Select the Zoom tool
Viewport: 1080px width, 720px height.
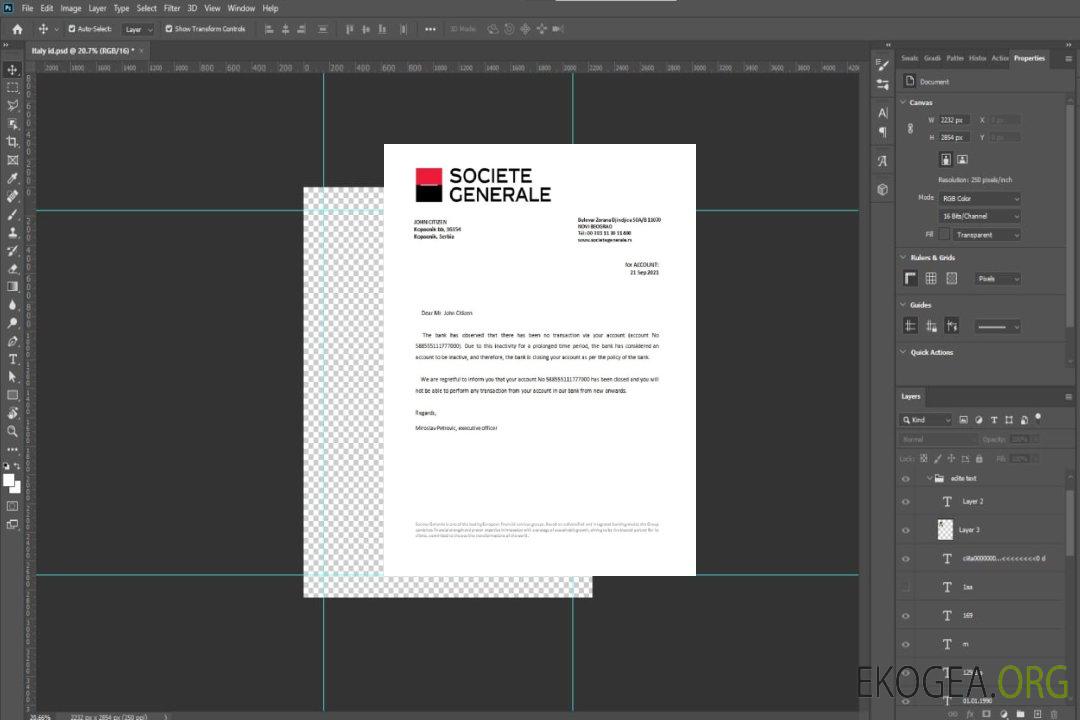pos(12,431)
